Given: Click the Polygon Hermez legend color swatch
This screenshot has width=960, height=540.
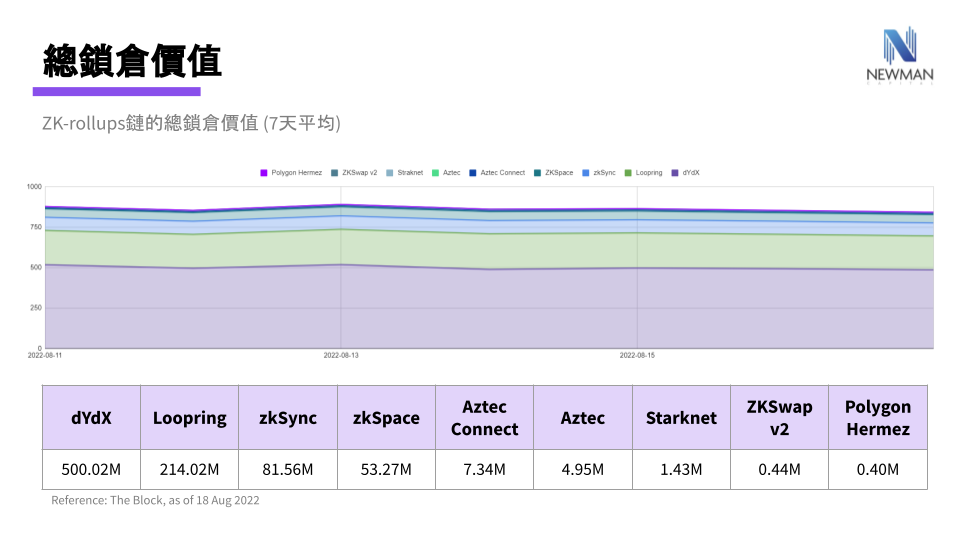Looking at the screenshot, I should coord(264,173).
